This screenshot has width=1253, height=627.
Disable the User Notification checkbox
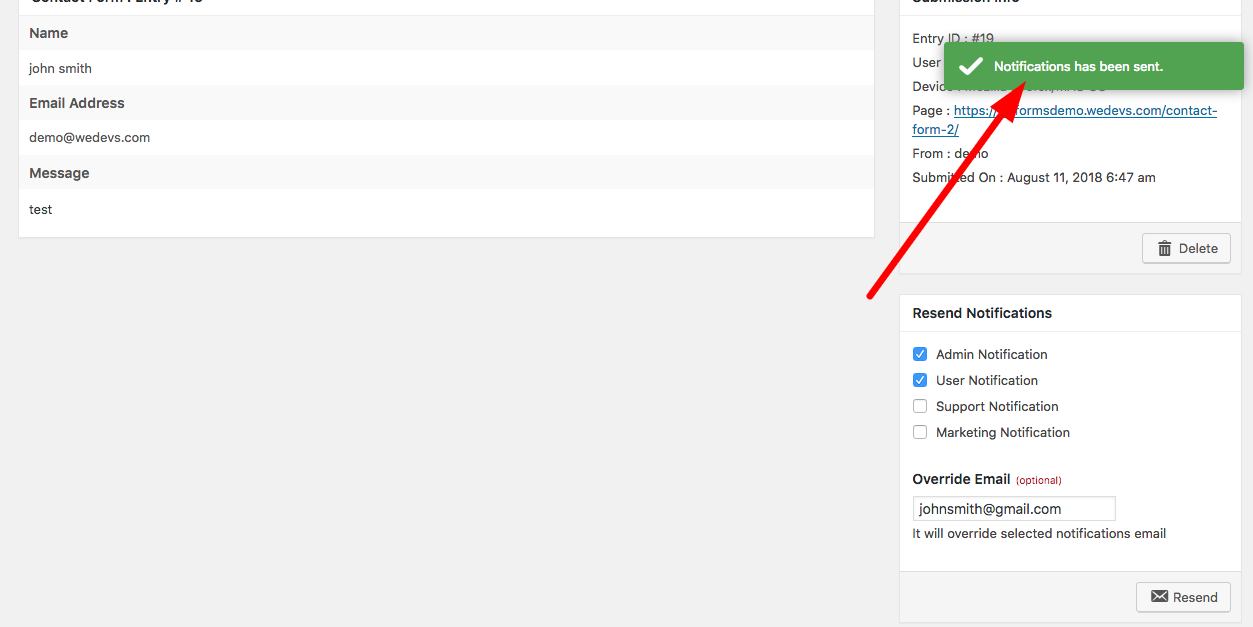(x=919, y=380)
